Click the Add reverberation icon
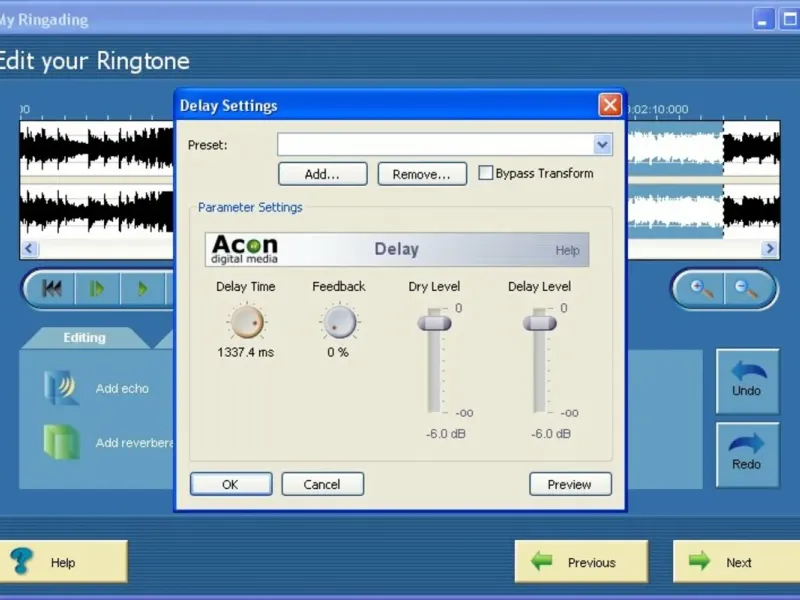 61,442
